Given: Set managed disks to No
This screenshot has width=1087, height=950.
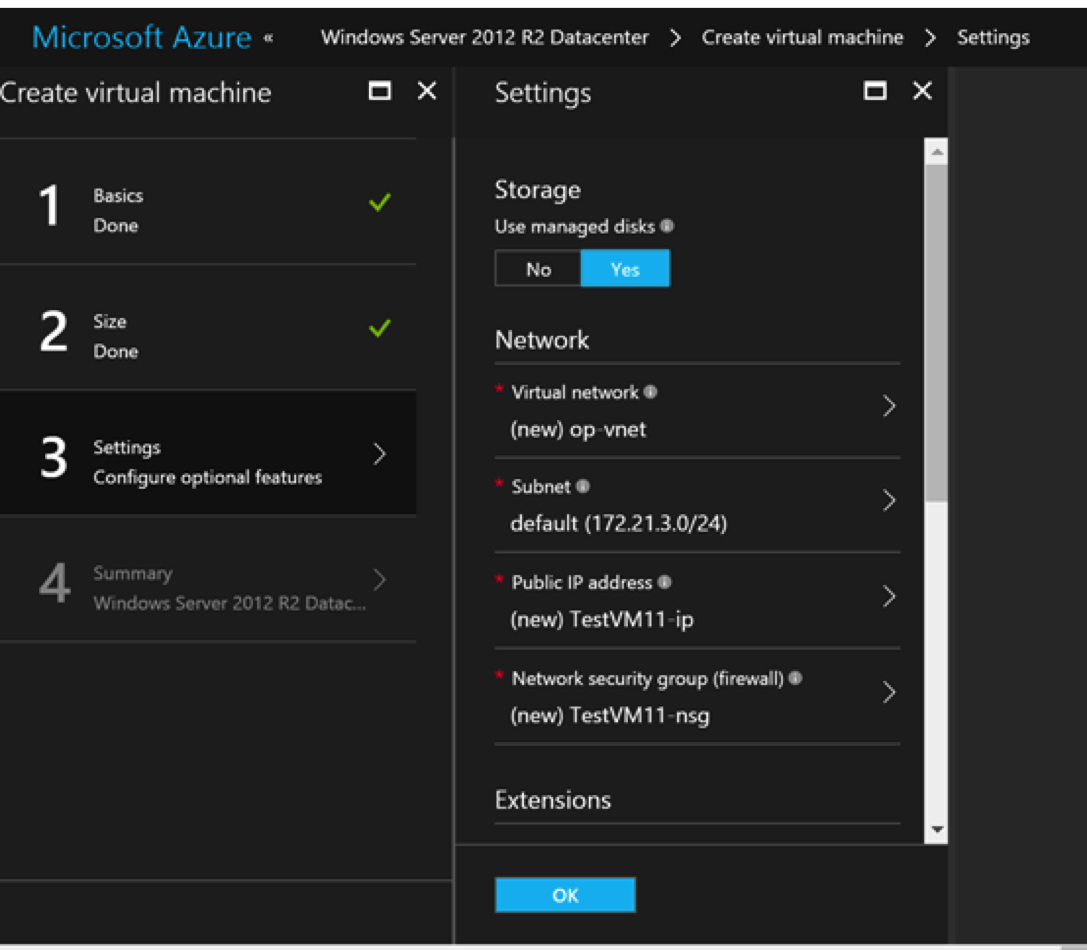Looking at the screenshot, I should [x=538, y=269].
